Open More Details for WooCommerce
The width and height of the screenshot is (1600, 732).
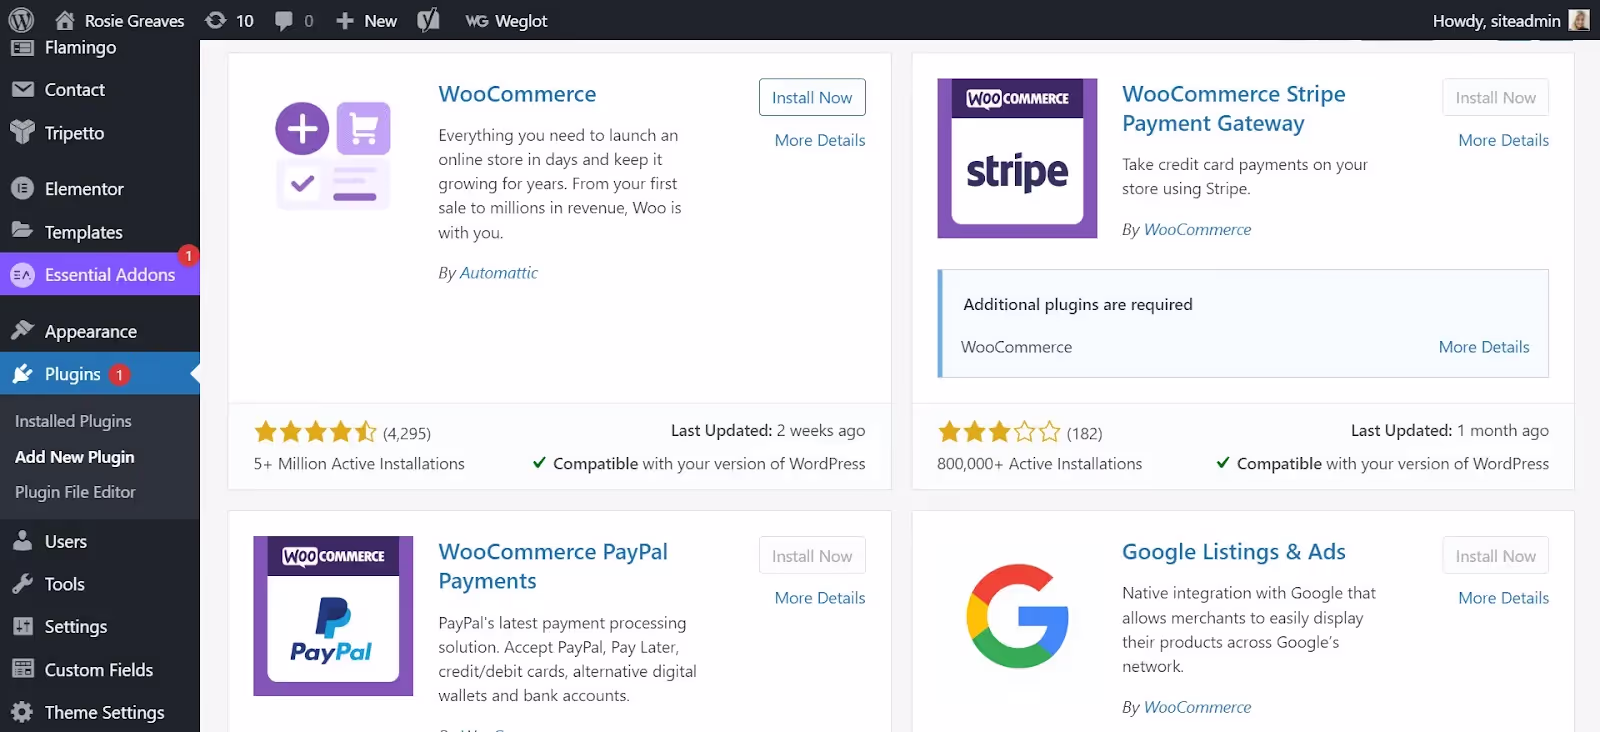[820, 140]
